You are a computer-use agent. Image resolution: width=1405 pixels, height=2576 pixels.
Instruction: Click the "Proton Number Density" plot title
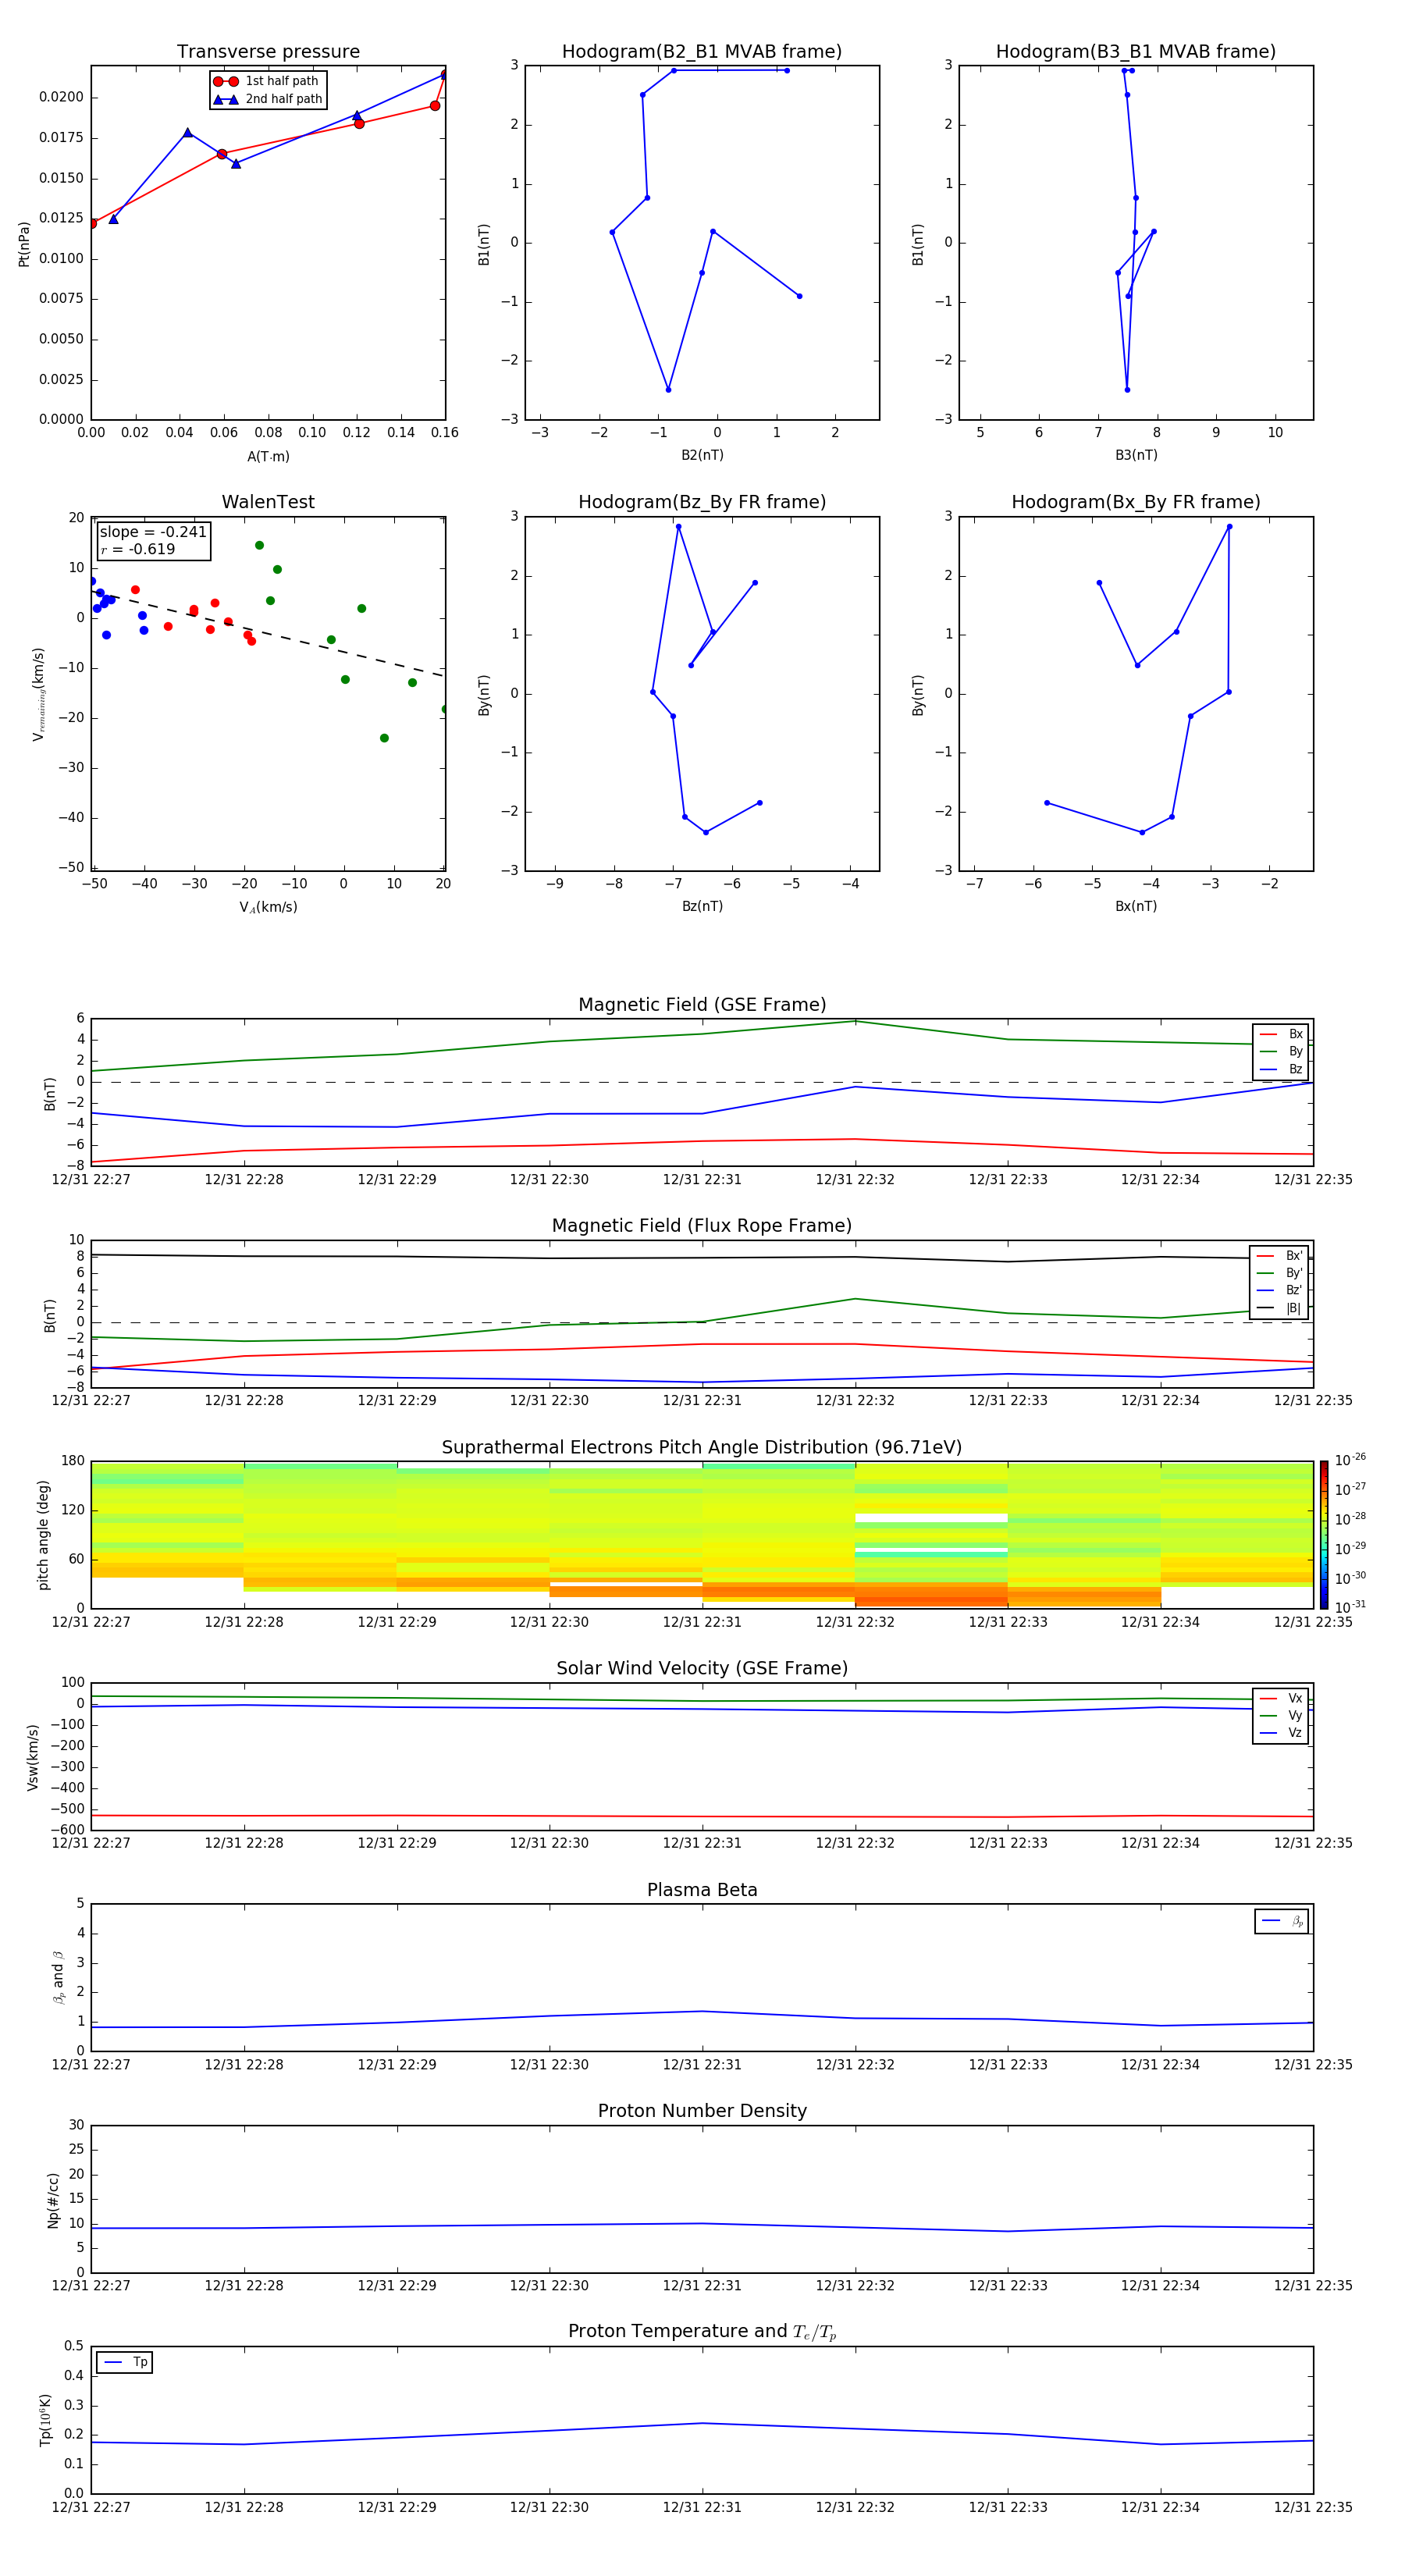point(702,2111)
